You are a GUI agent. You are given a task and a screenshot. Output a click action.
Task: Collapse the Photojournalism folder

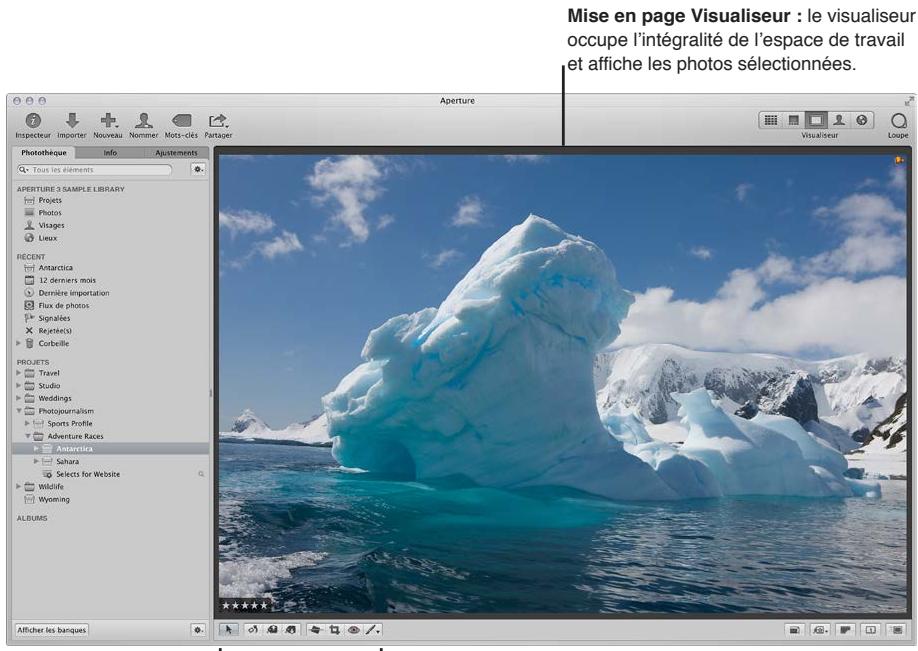(x=18, y=411)
